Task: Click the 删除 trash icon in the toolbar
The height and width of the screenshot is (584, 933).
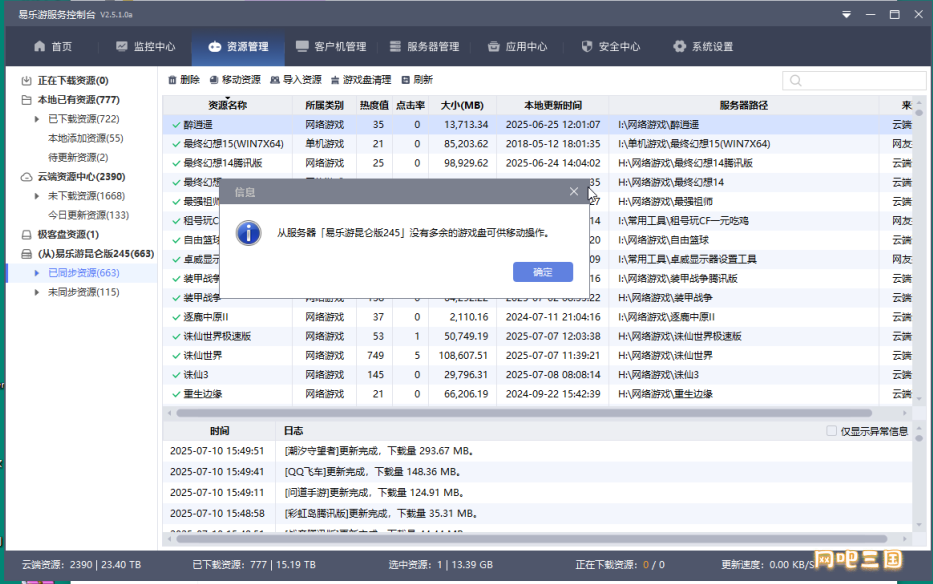Action: click(172, 80)
